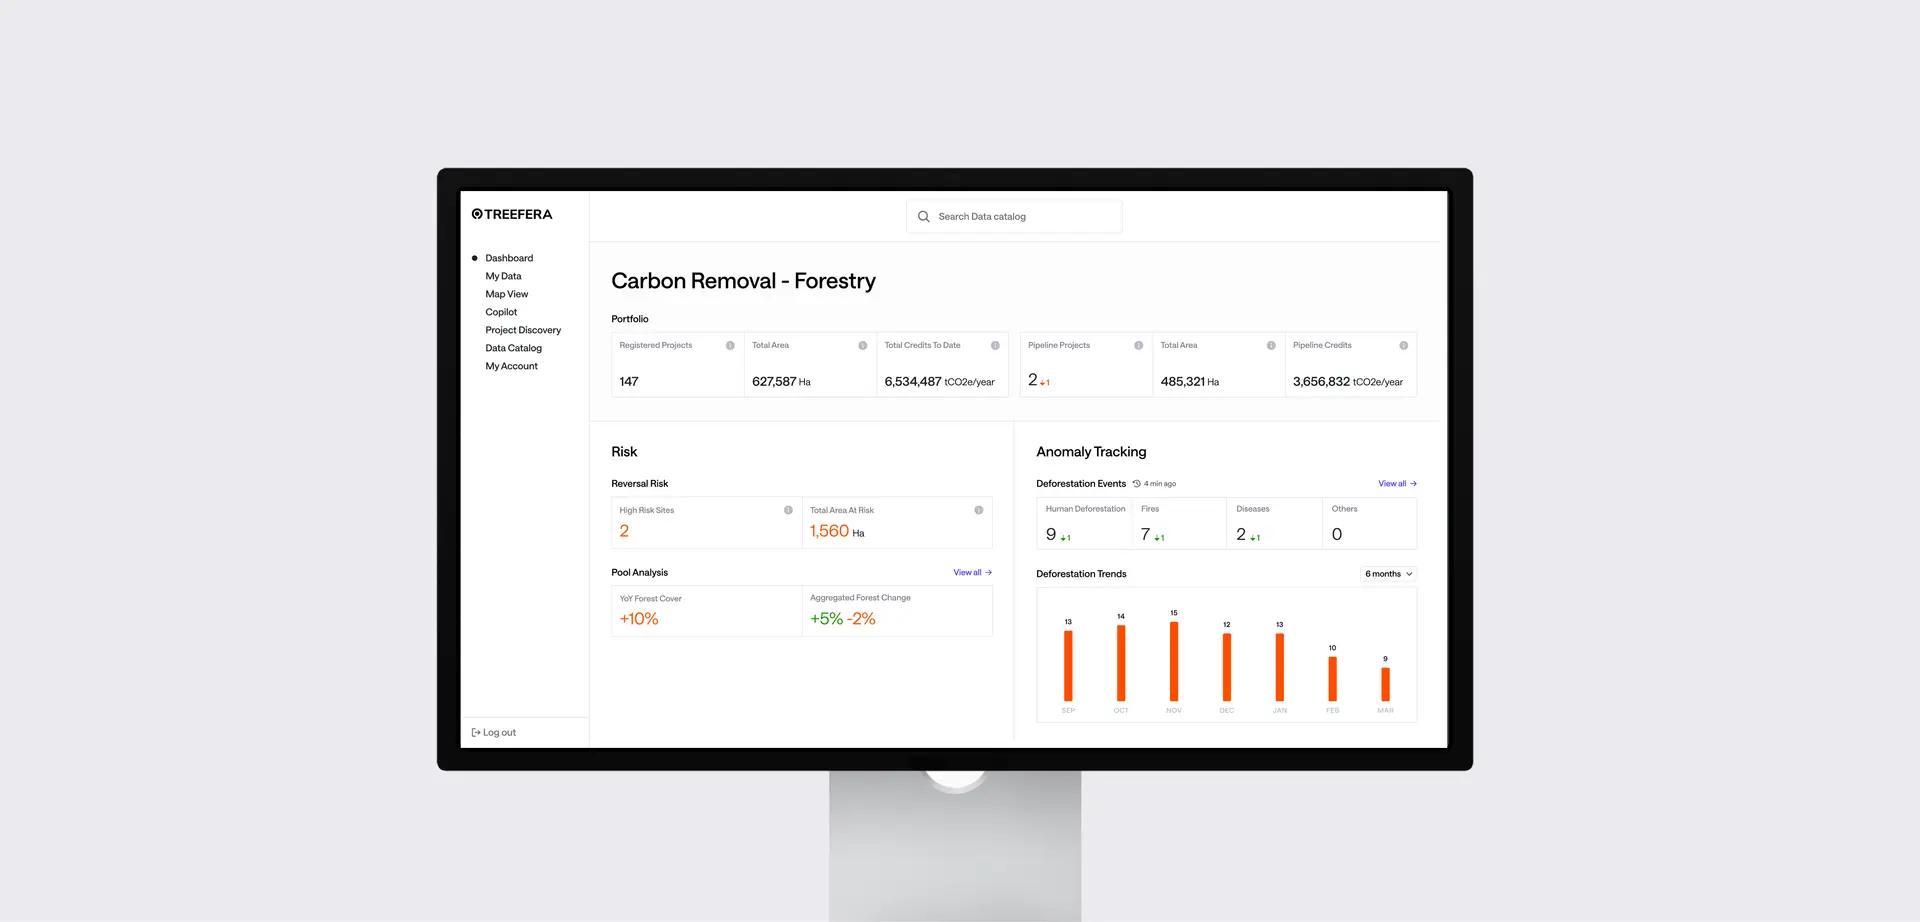1920x922 pixels.
Task: Click View all for Deforestation Events
Action: coord(1397,484)
